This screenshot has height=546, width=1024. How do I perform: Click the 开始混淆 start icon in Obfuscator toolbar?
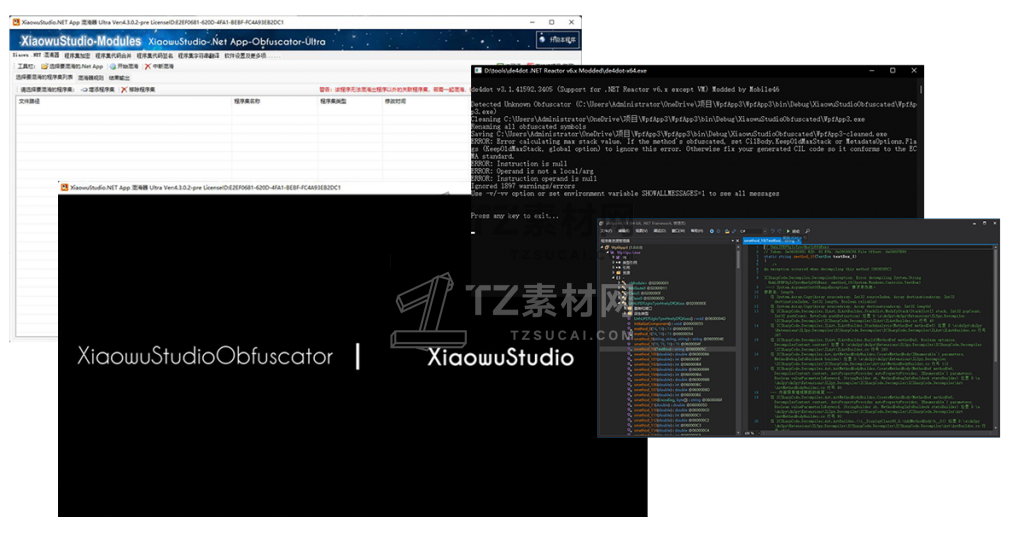[113, 67]
